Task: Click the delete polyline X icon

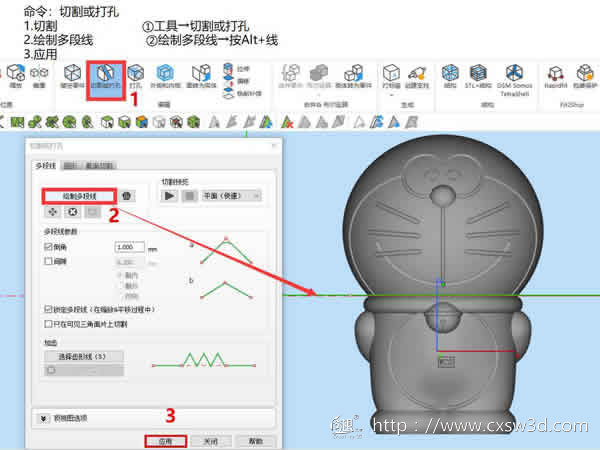Action: 72,212
